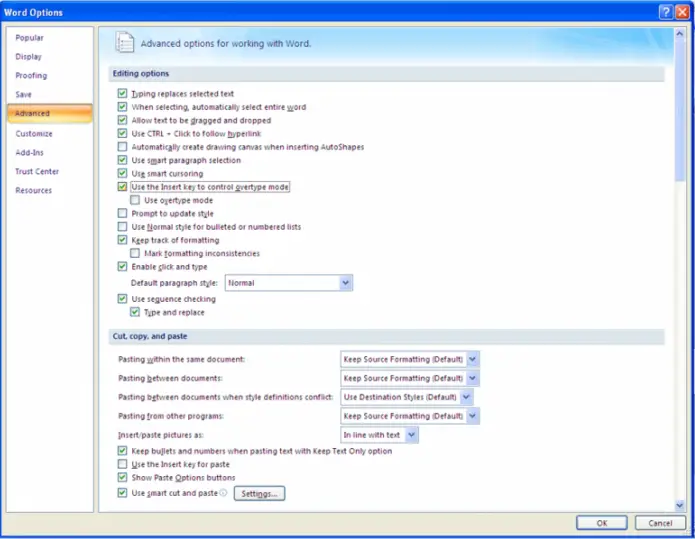The width and height of the screenshot is (695, 539).
Task: Open style definitions conflict paste dropdown
Action: (406, 397)
